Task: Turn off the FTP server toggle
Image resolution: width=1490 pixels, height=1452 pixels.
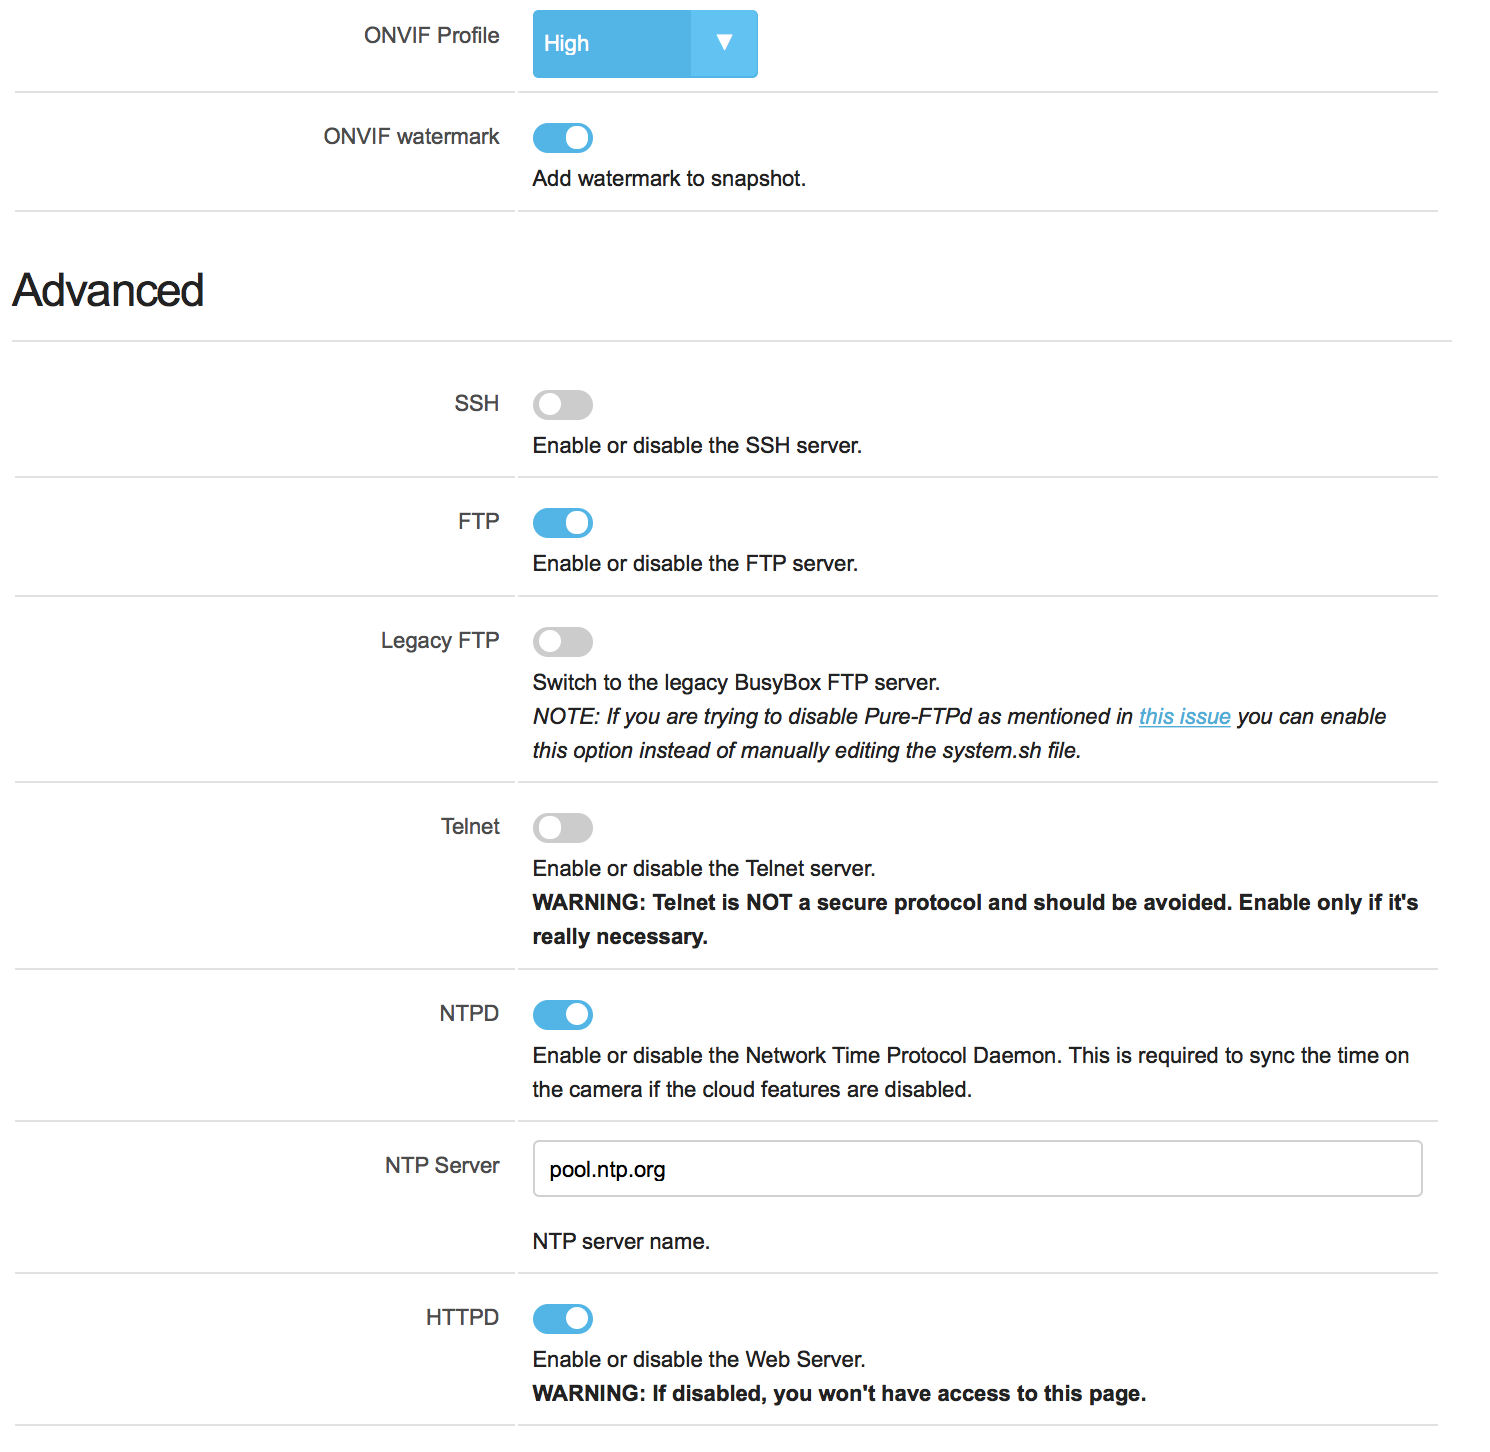Action: pos(563,523)
